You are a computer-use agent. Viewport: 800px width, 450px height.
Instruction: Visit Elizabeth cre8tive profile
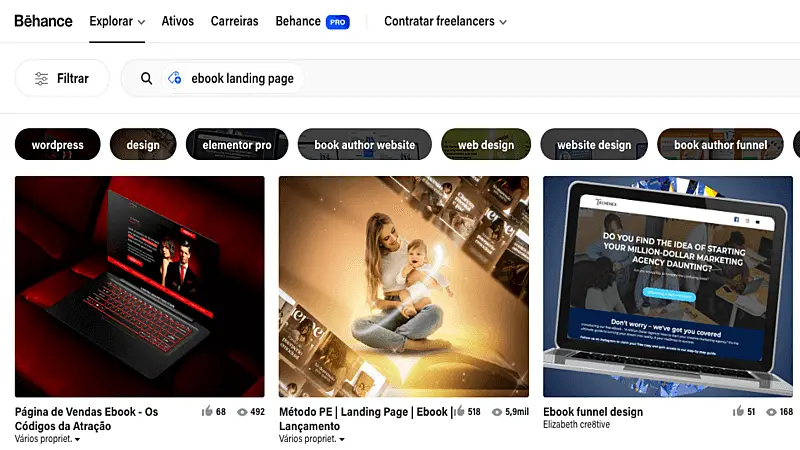[577, 424]
